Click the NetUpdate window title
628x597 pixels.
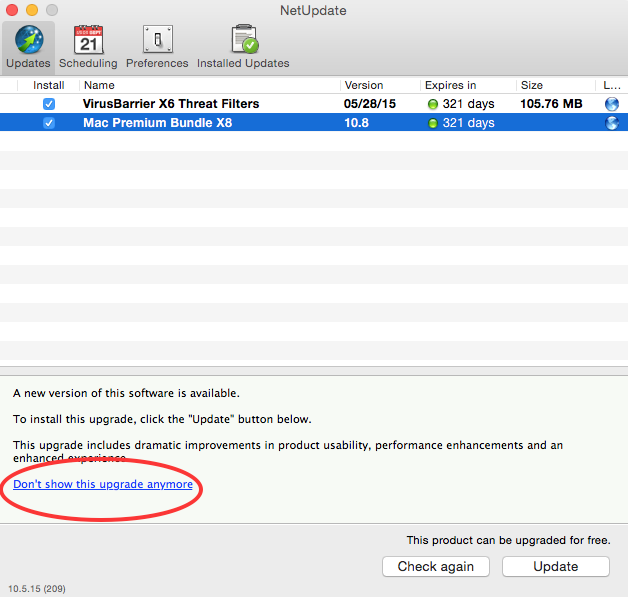pos(313,10)
